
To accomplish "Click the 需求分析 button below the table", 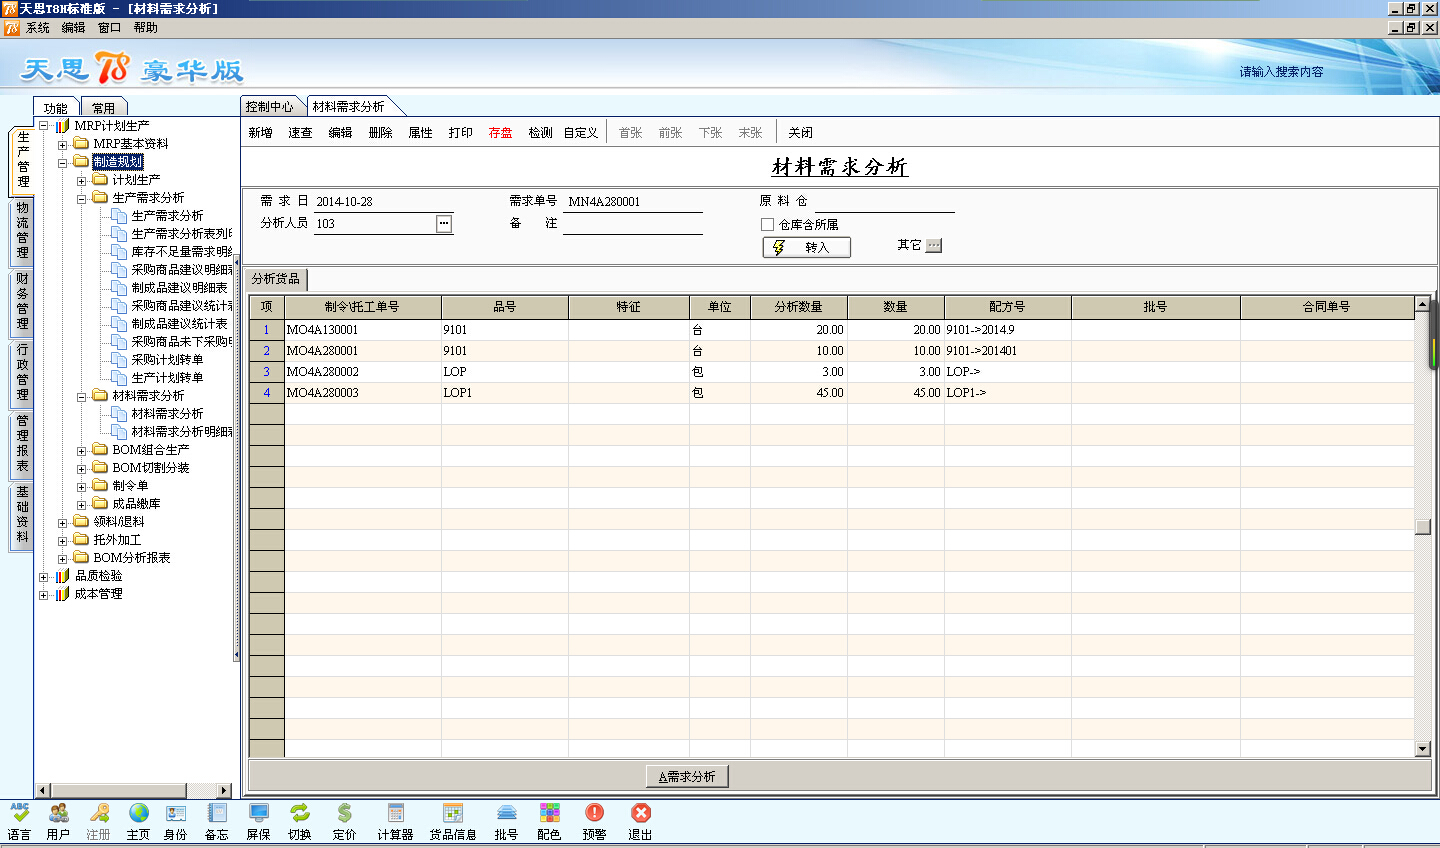I will pyautogui.click(x=688, y=776).
